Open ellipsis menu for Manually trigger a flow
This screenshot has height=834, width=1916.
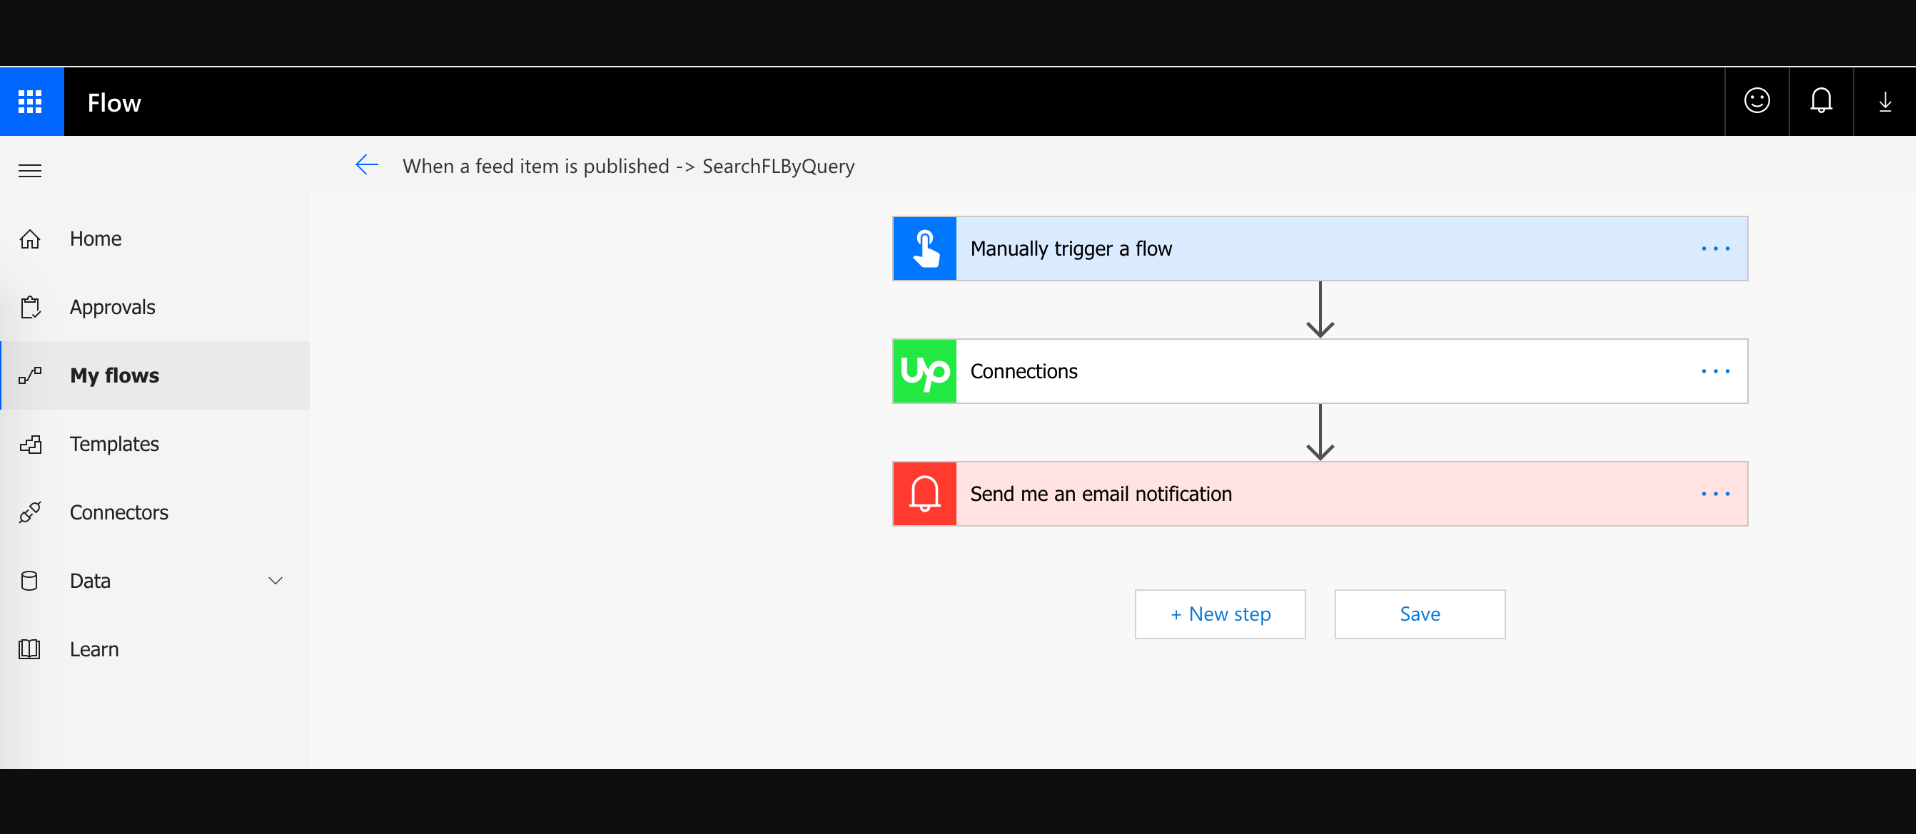click(1715, 249)
